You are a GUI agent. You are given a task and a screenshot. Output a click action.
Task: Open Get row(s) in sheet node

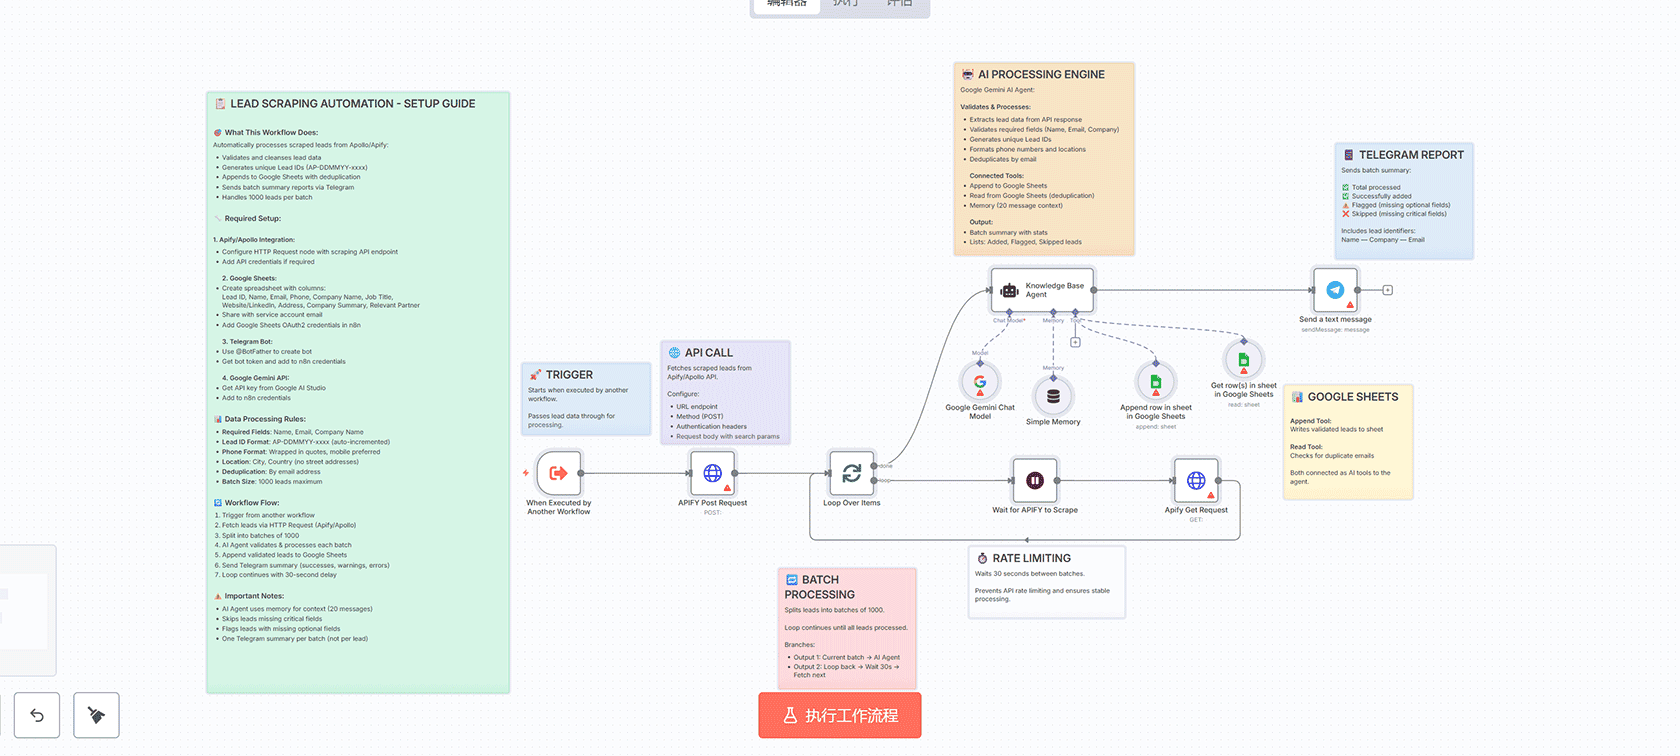[1243, 360]
